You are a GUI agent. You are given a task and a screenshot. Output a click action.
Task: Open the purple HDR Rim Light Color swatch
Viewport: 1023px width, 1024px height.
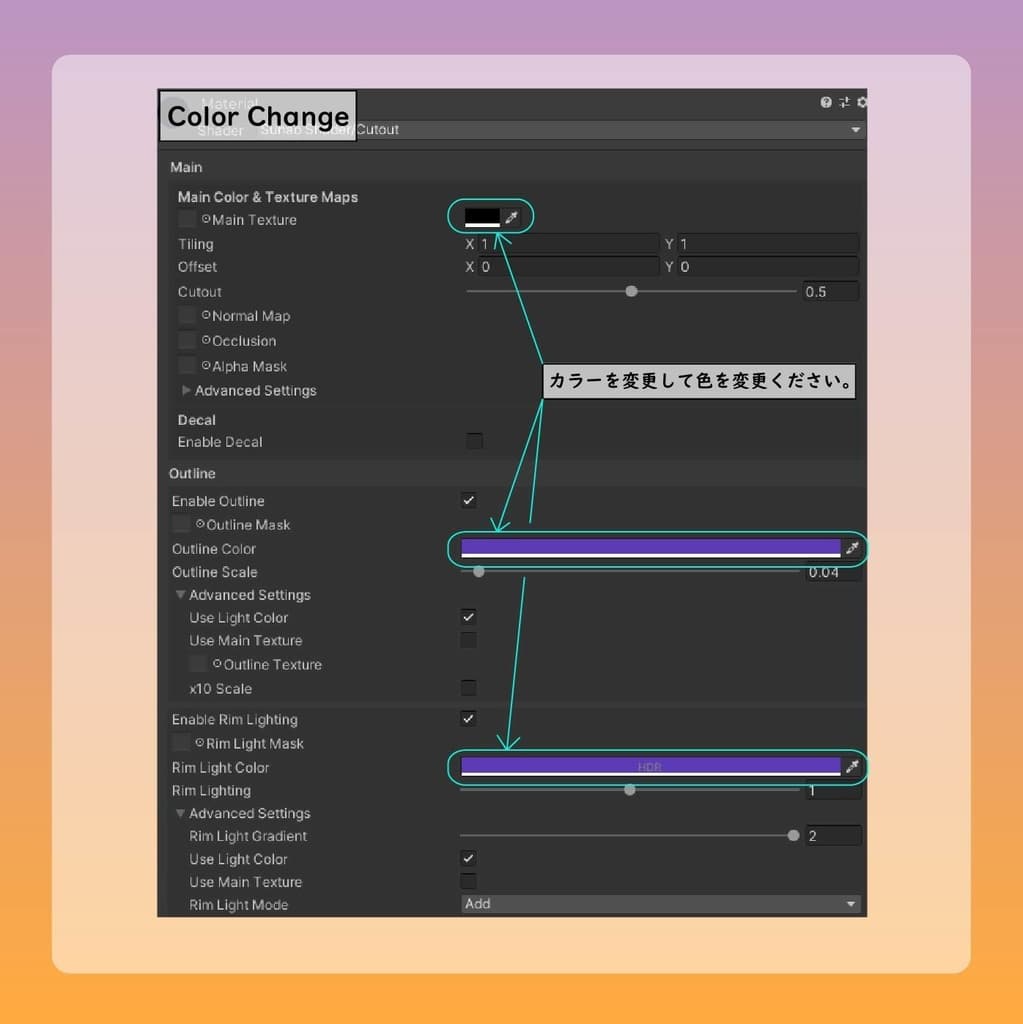pyautogui.click(x=651, y=767)
